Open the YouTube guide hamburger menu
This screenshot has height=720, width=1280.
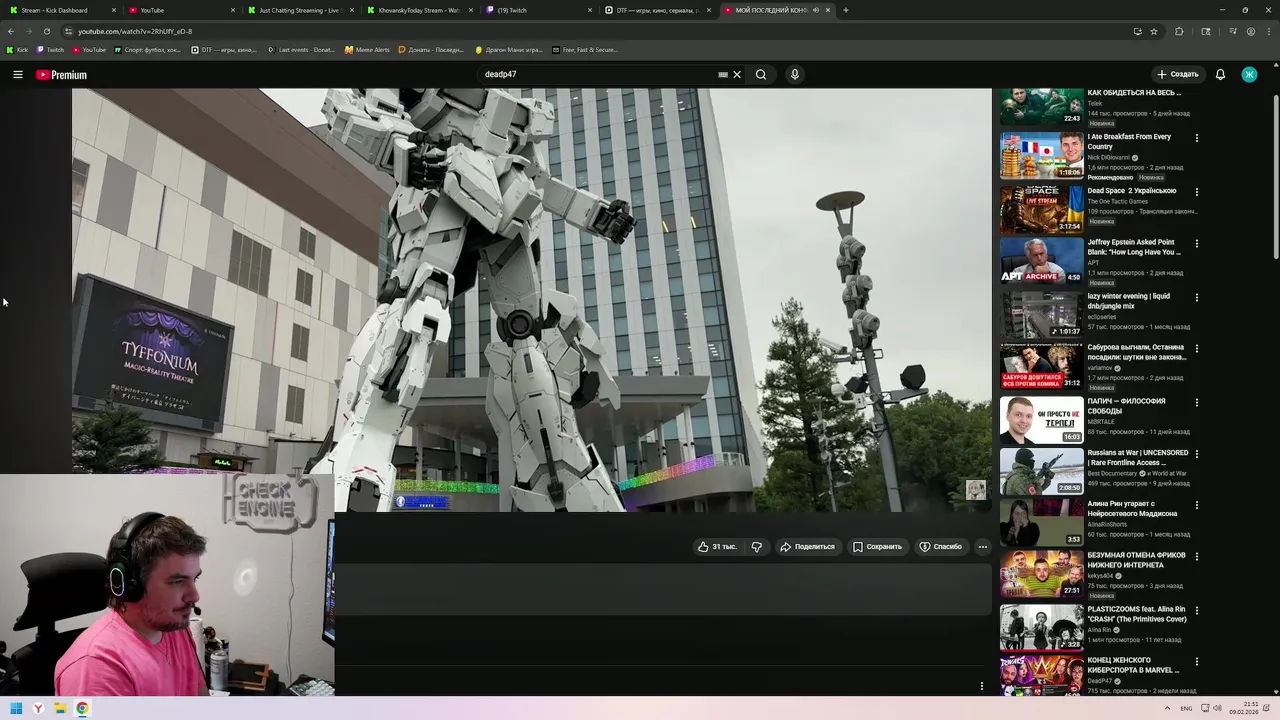coord(18,74)
